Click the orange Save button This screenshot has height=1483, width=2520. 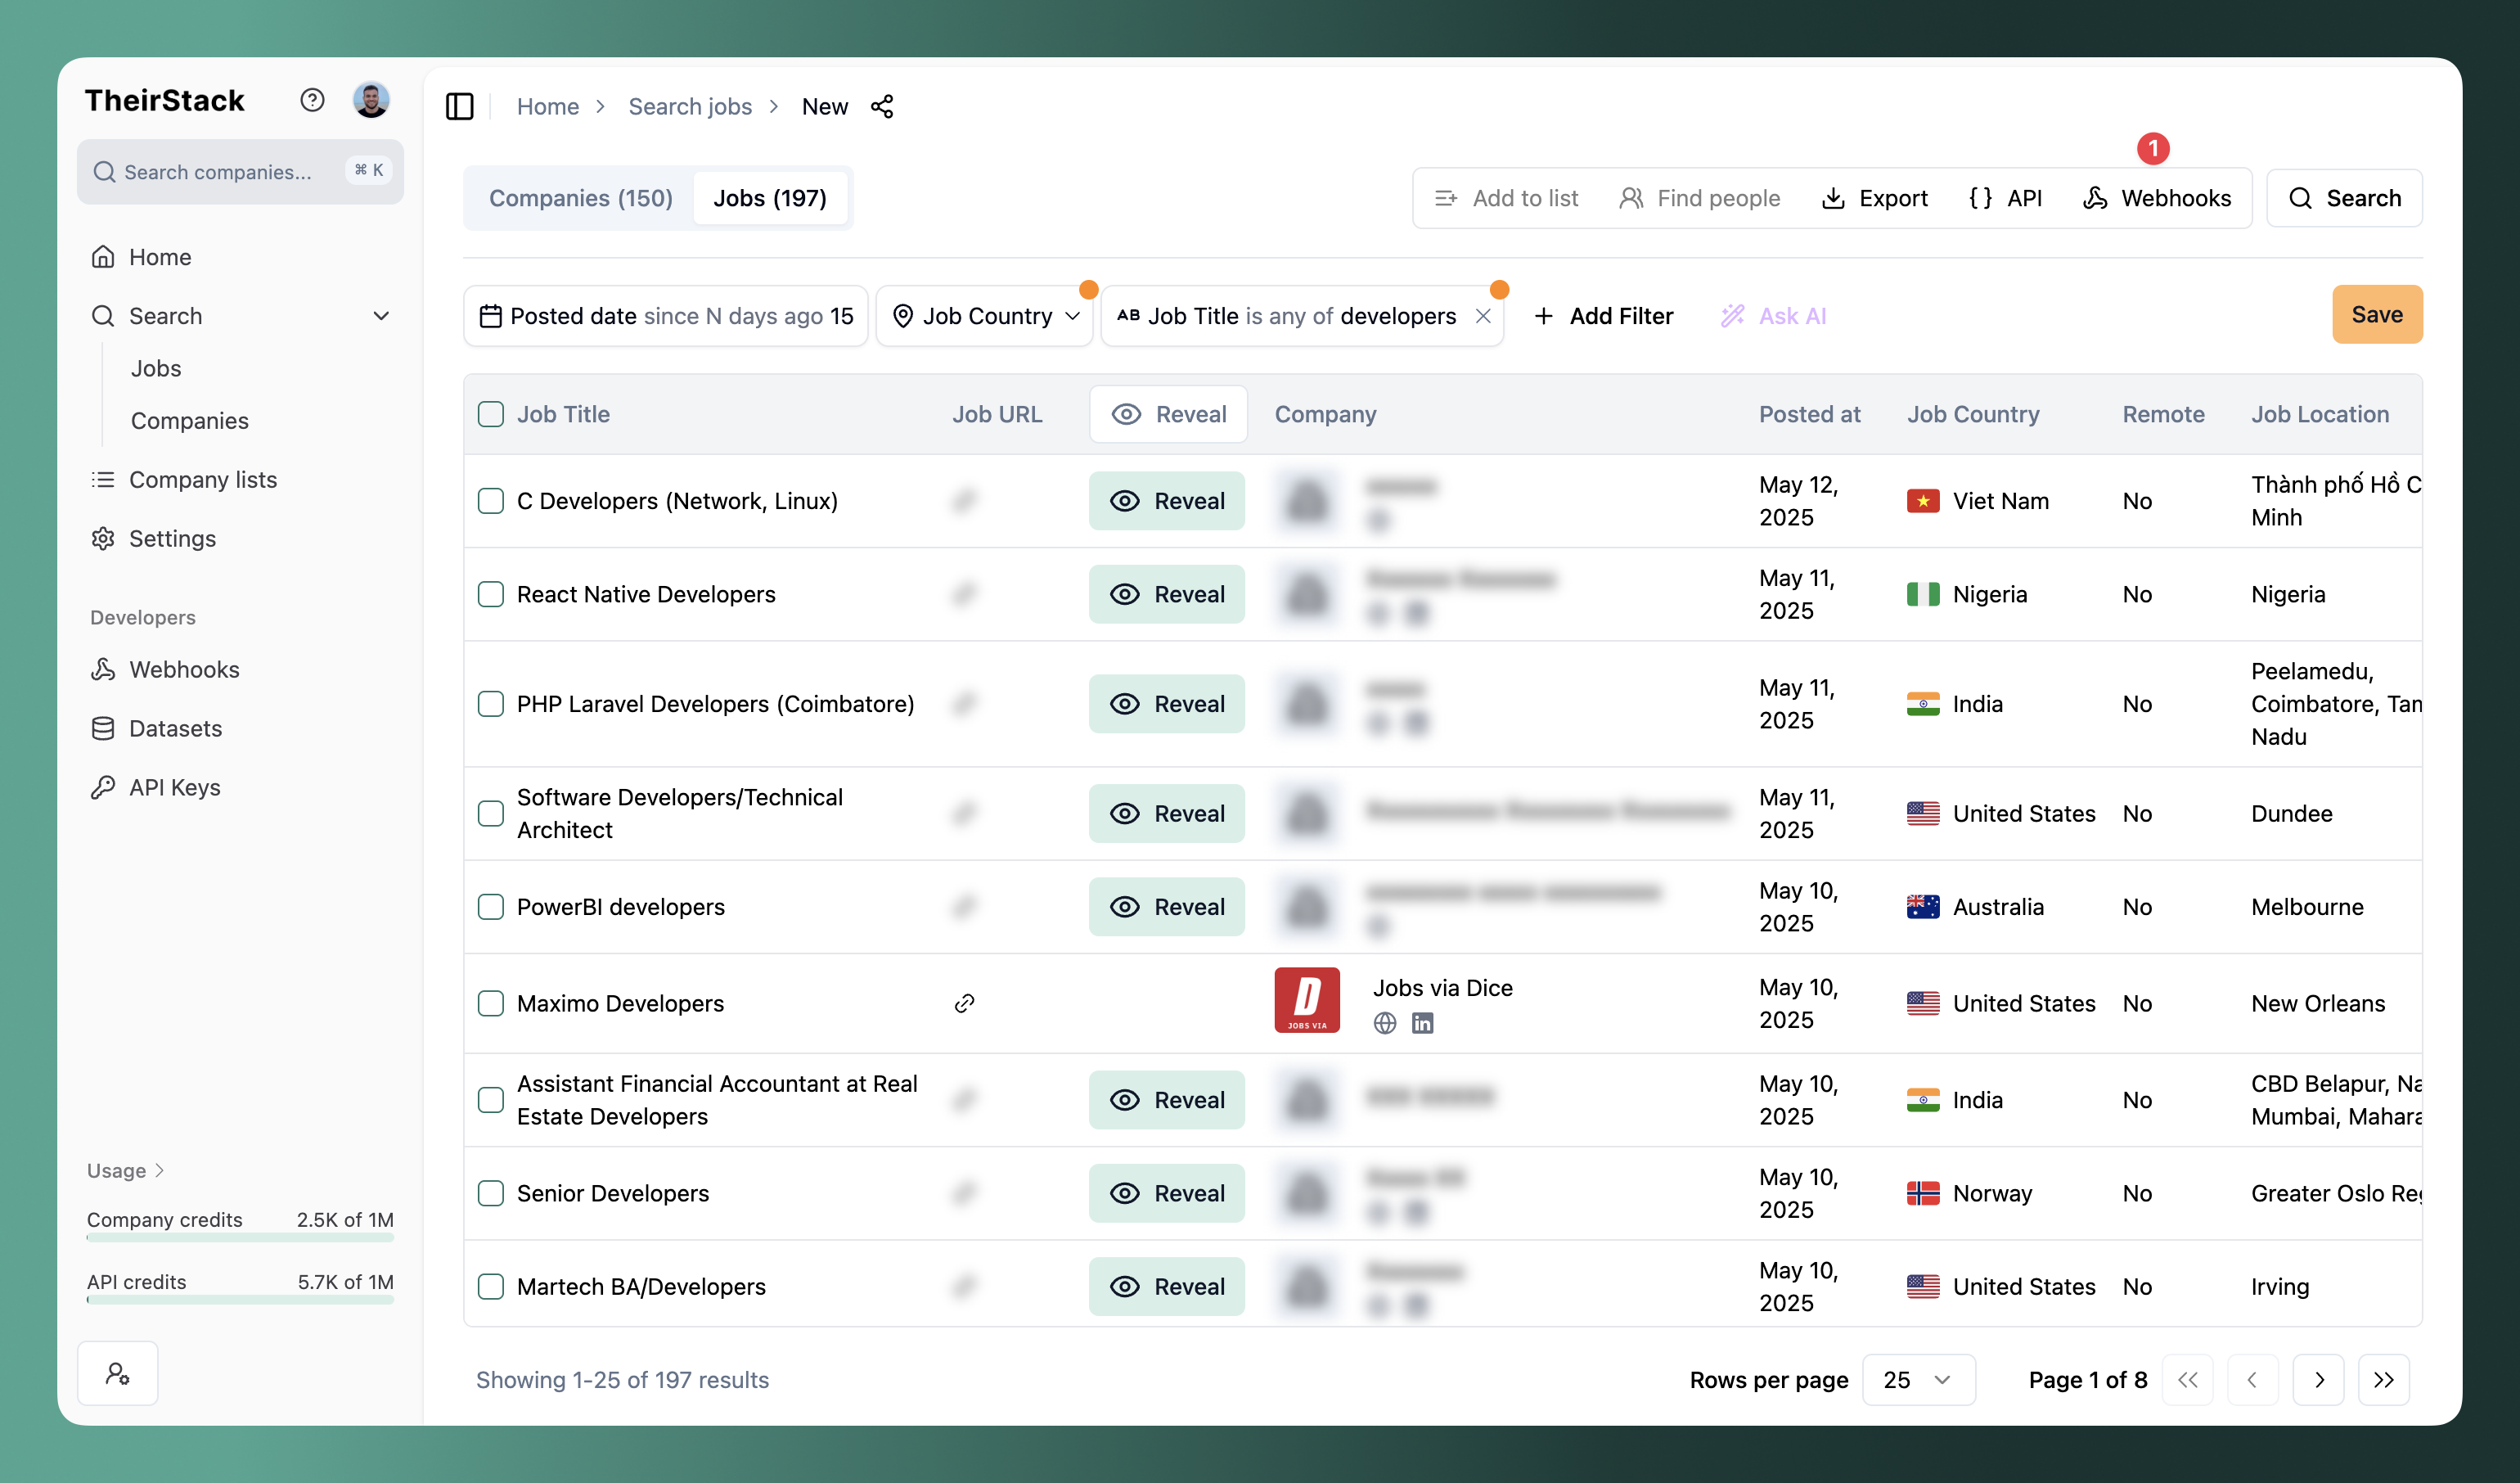pyautogui.click(x=2376, y=314)
